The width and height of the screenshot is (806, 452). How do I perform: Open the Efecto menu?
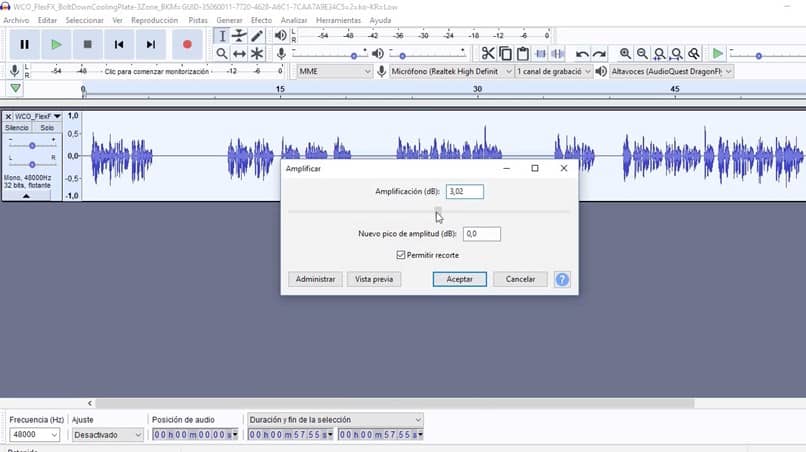click(x=261, y=20)
